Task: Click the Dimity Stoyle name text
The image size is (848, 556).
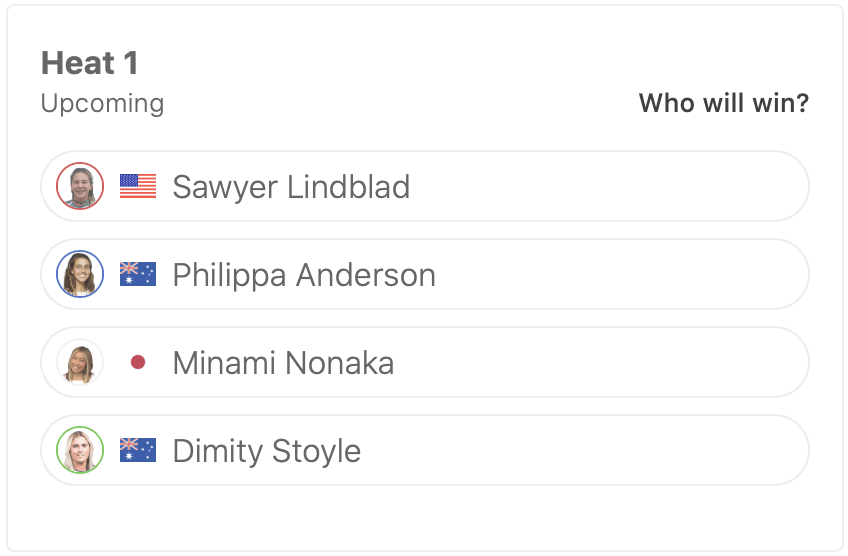Action: tap(266, 451)
